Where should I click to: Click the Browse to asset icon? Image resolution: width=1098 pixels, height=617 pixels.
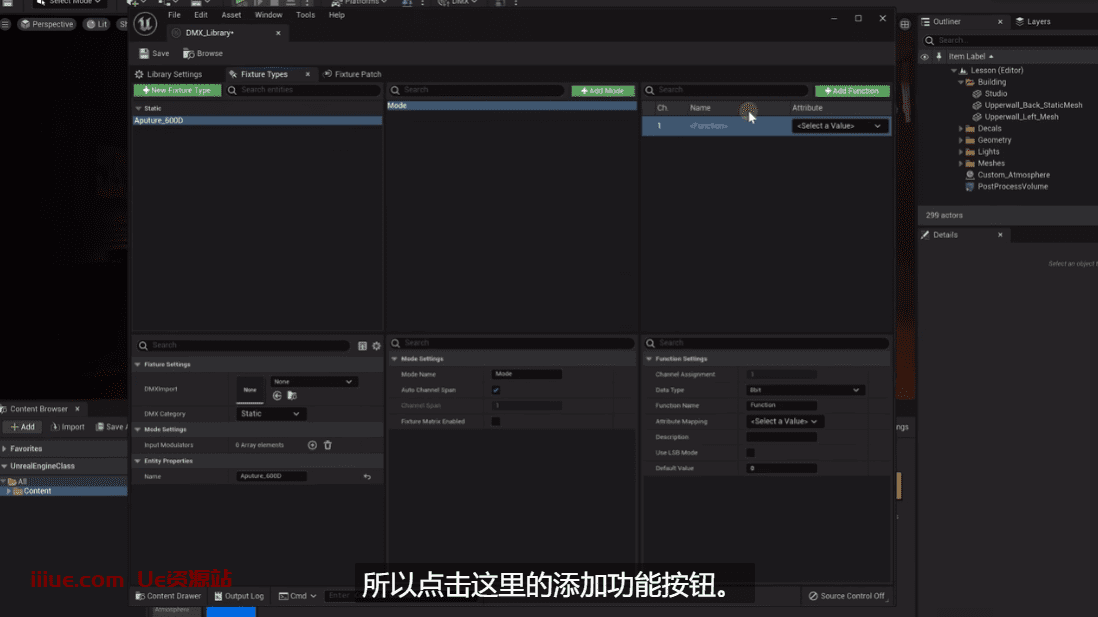[x=188, y=54]
